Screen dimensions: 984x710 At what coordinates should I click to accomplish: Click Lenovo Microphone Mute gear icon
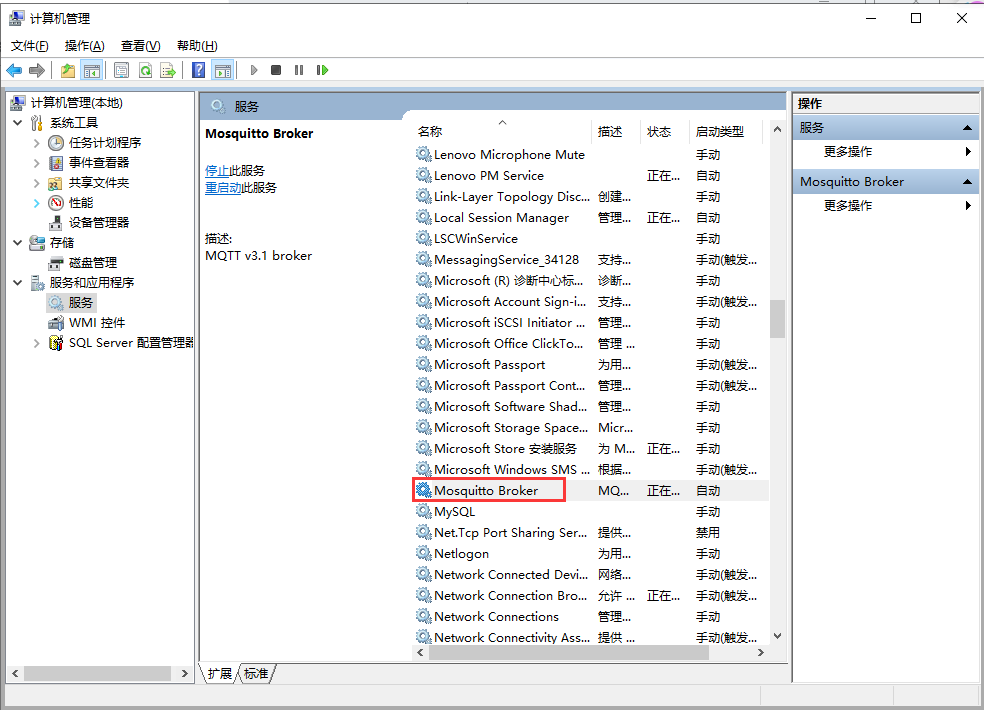pos(424,154)
